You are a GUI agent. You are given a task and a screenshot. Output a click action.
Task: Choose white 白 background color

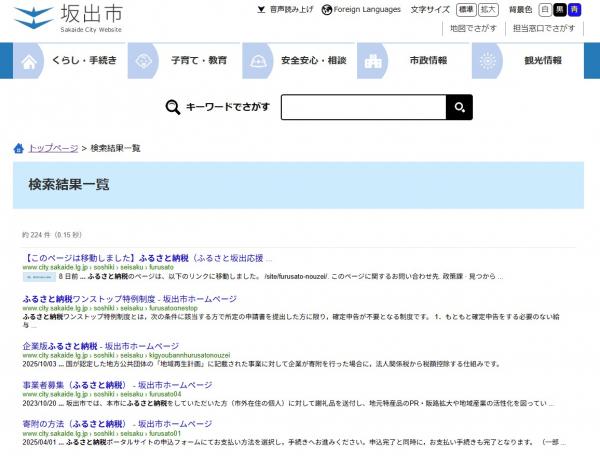(545, 10)
